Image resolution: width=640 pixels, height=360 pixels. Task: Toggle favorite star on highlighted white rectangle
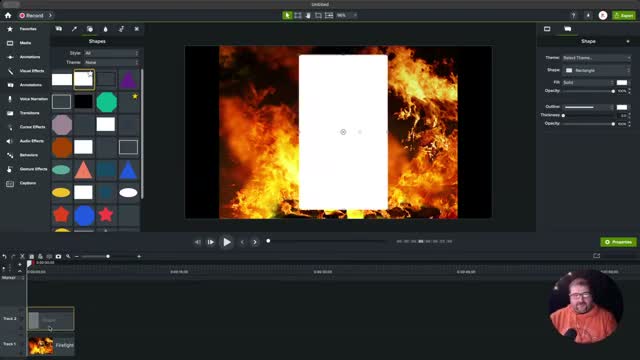point(90,74)
